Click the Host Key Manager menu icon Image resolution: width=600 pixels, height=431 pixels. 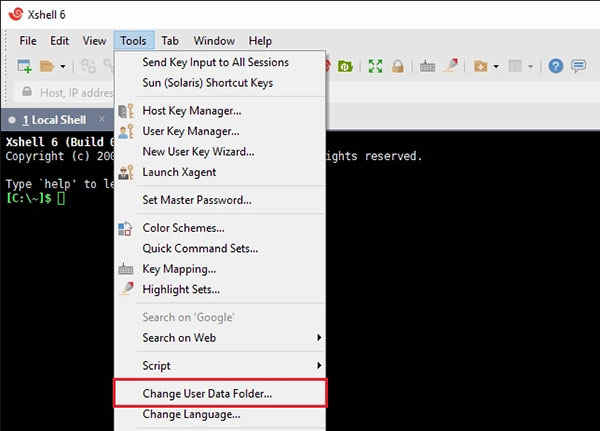pyautogui.click(x=126, y=111)
